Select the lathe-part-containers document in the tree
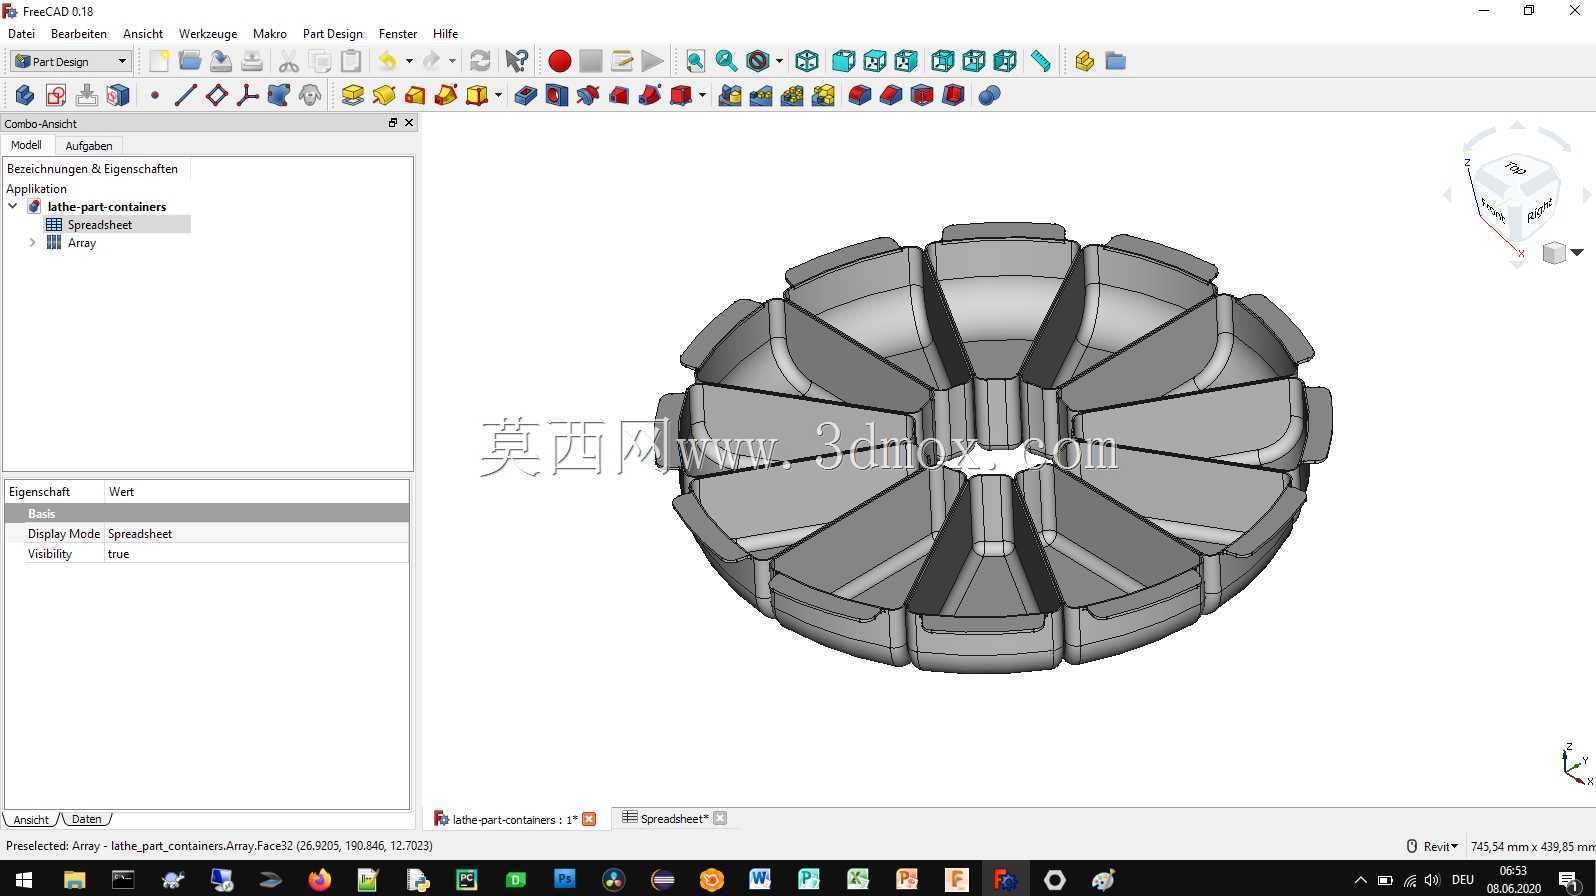 (107, 206)
